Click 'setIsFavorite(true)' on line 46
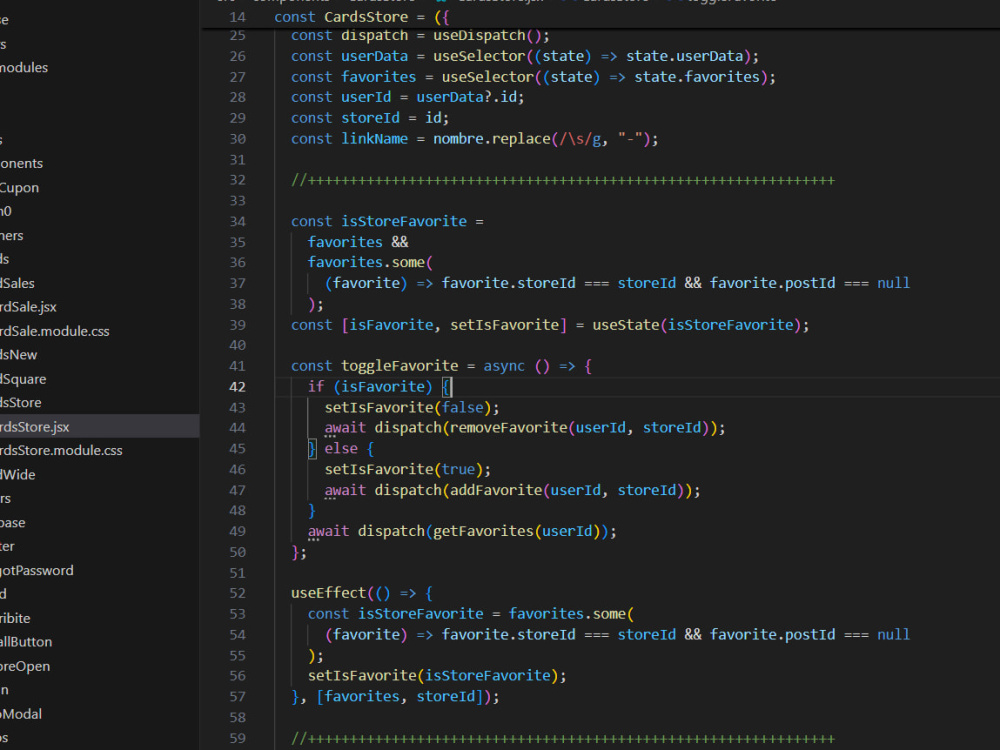 [404, 469]
